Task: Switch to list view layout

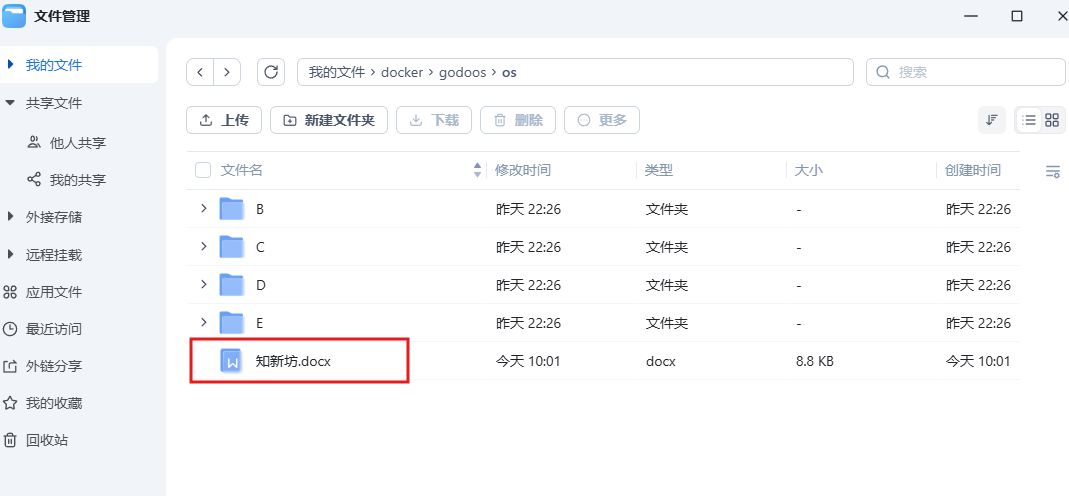Action: 1029,120
